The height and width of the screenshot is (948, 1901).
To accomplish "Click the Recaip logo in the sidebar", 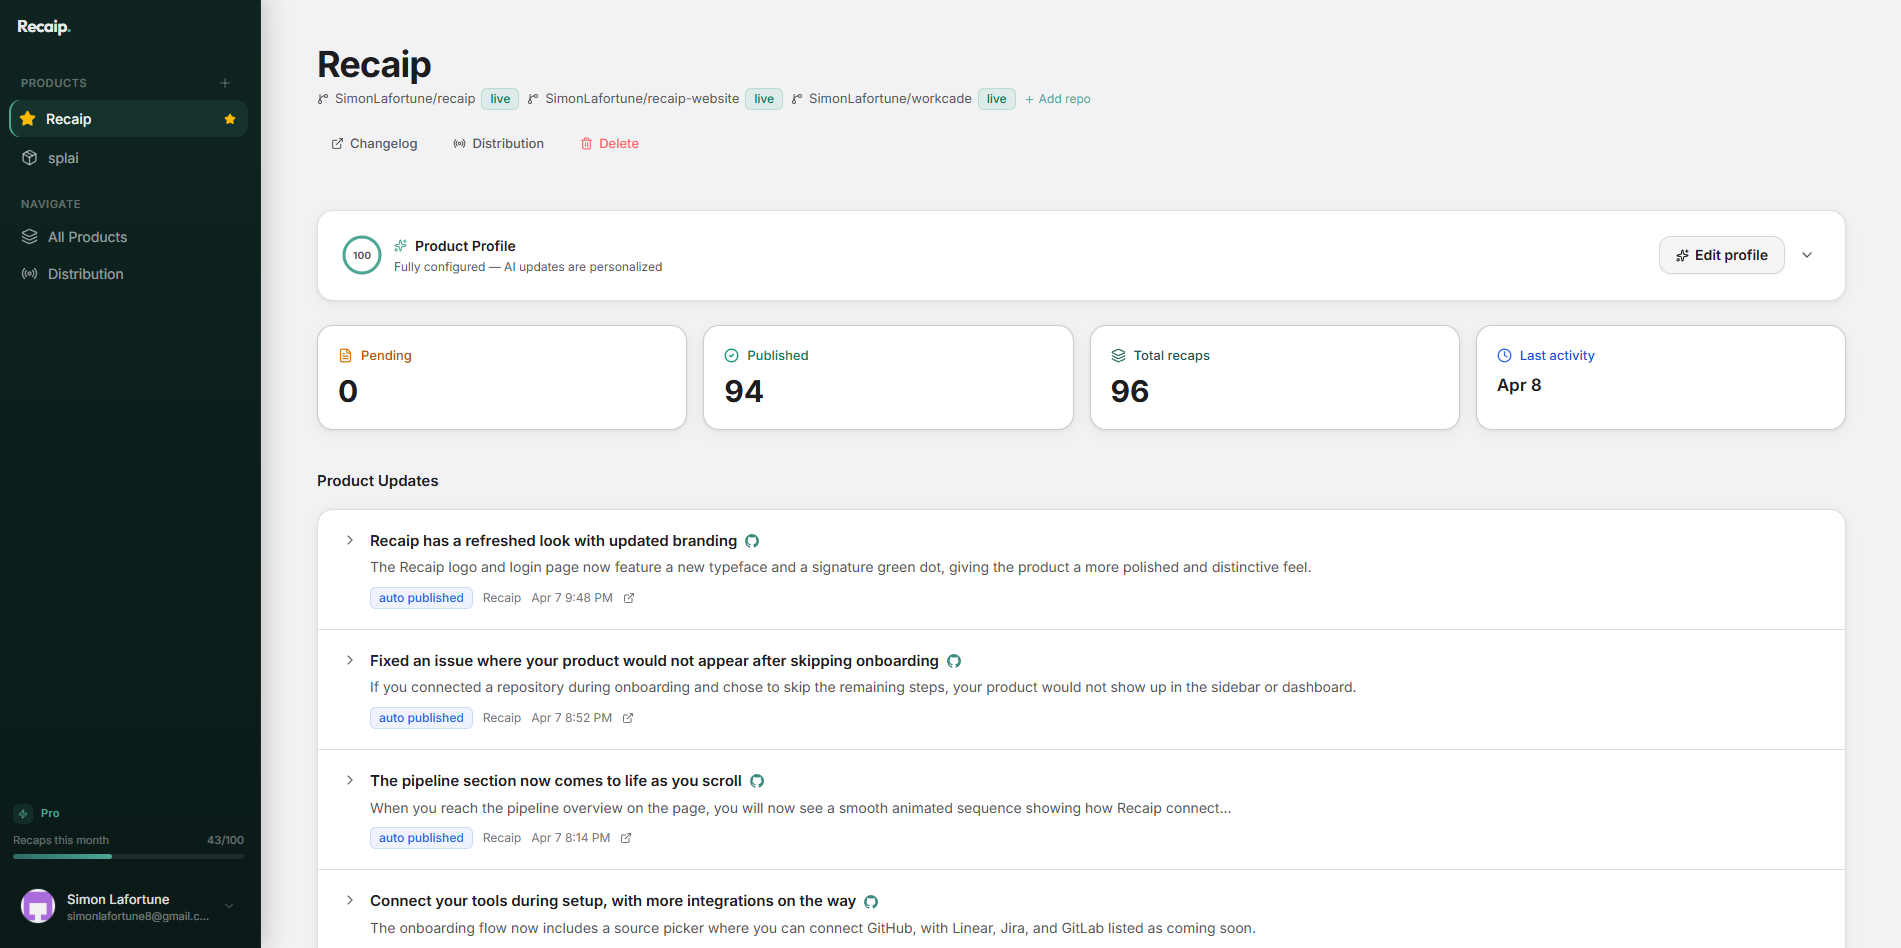I will [x=42, y=26].
